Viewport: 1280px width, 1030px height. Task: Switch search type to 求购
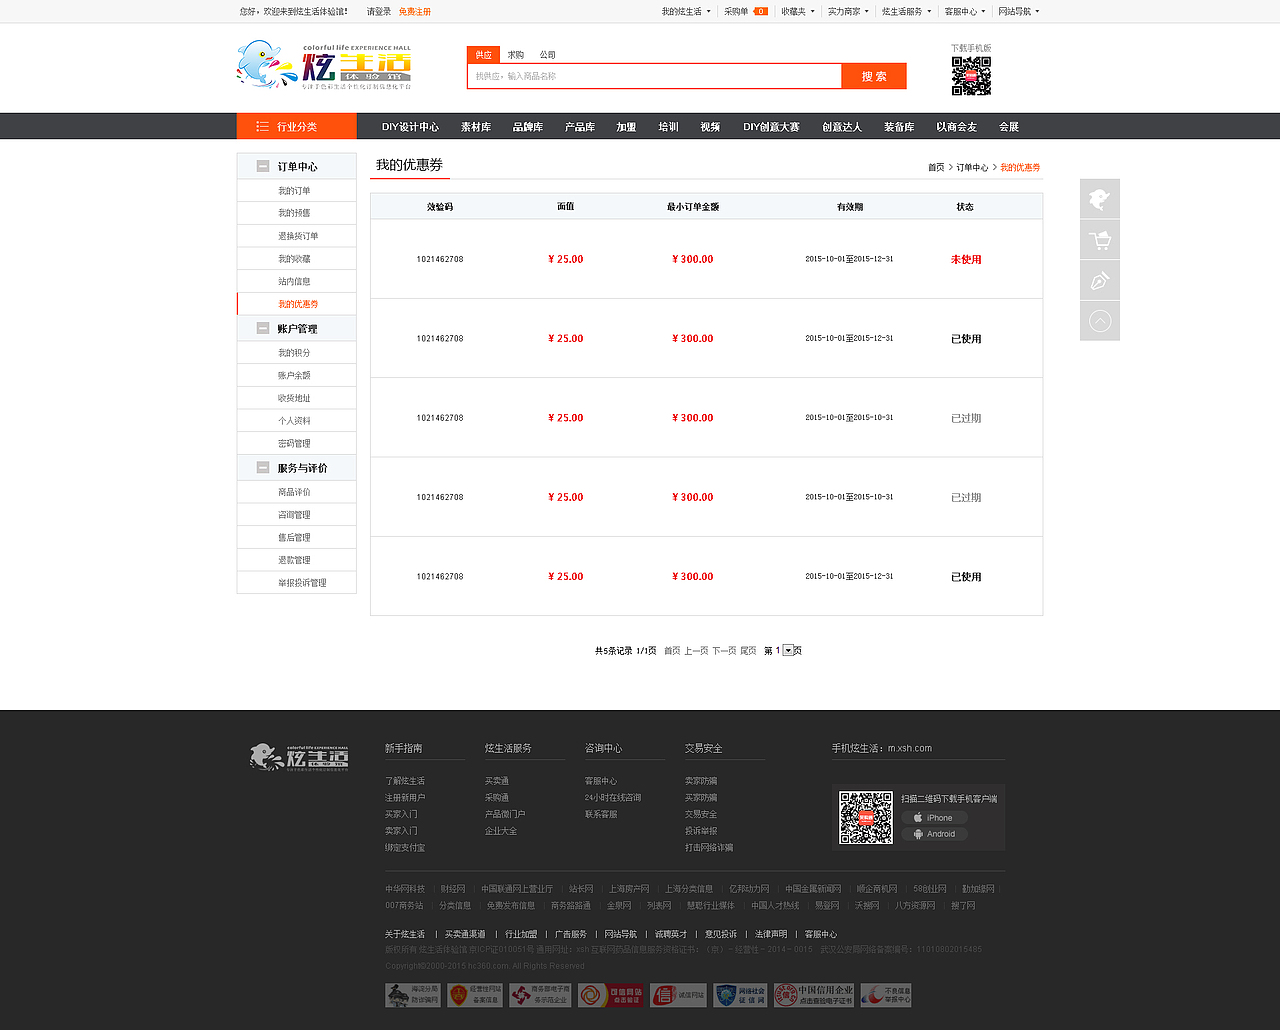point(515,54)
